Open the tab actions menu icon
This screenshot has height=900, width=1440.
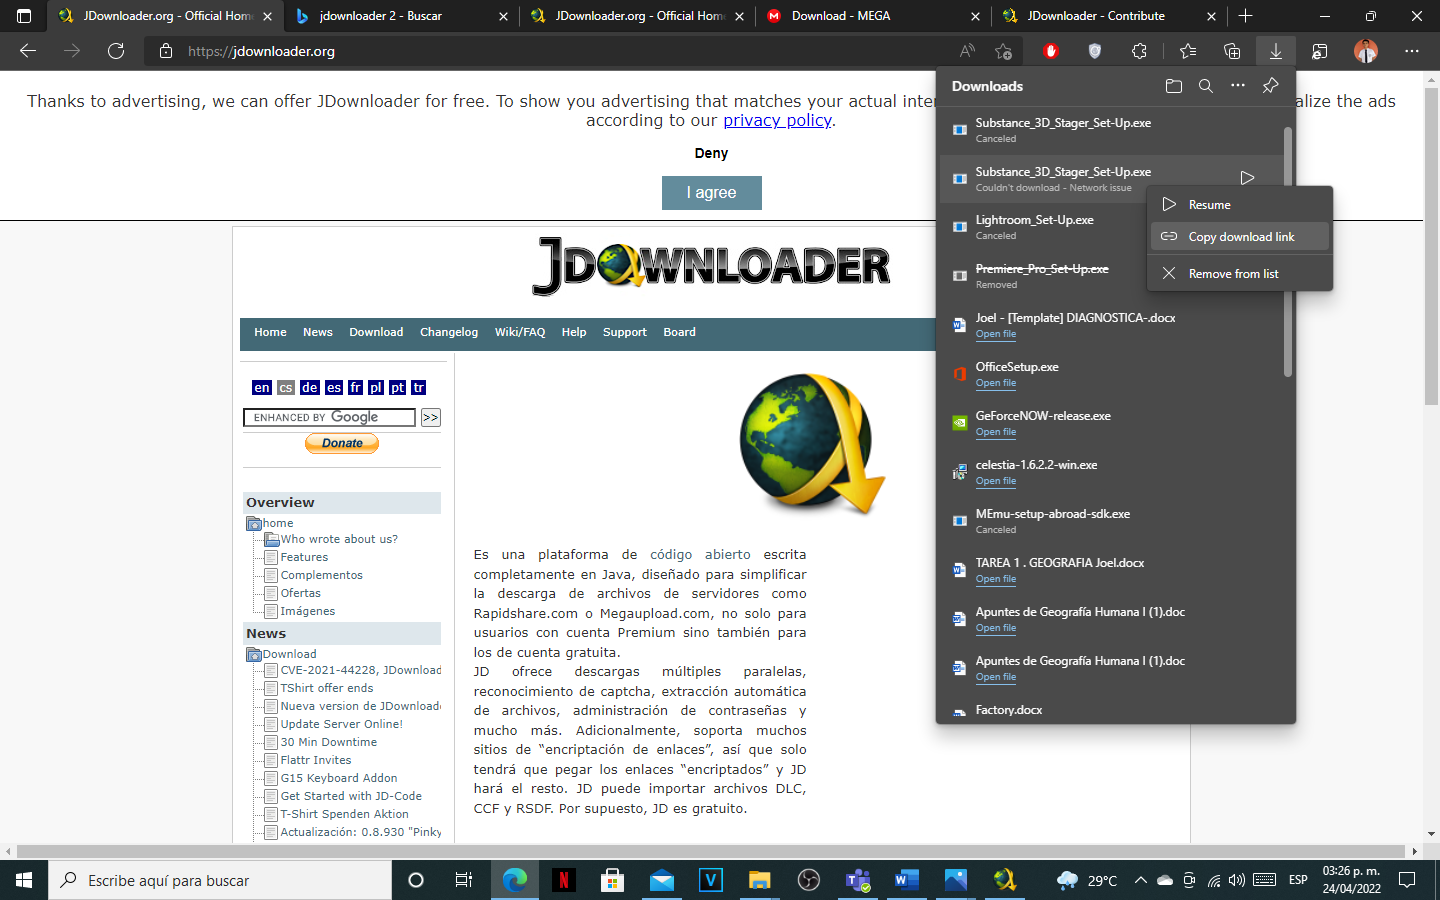tap(24, 16)
